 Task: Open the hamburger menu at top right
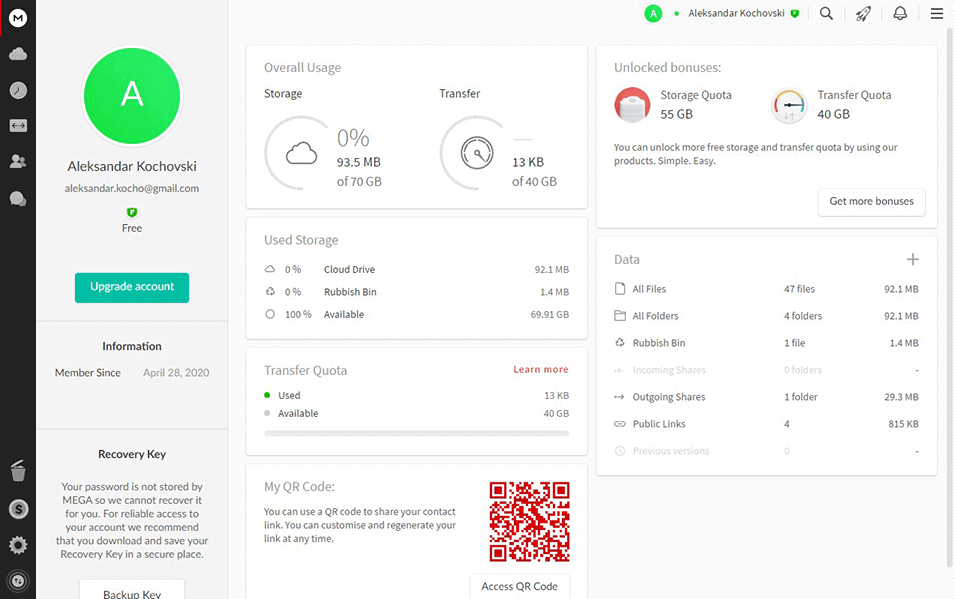tap(936, 13)
